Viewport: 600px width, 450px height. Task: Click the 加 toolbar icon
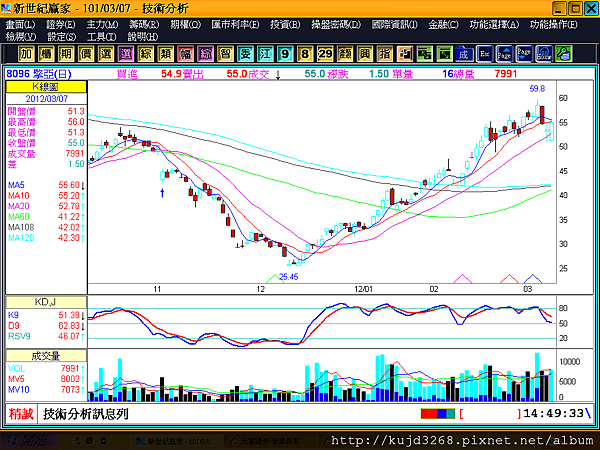pos(26,54)
